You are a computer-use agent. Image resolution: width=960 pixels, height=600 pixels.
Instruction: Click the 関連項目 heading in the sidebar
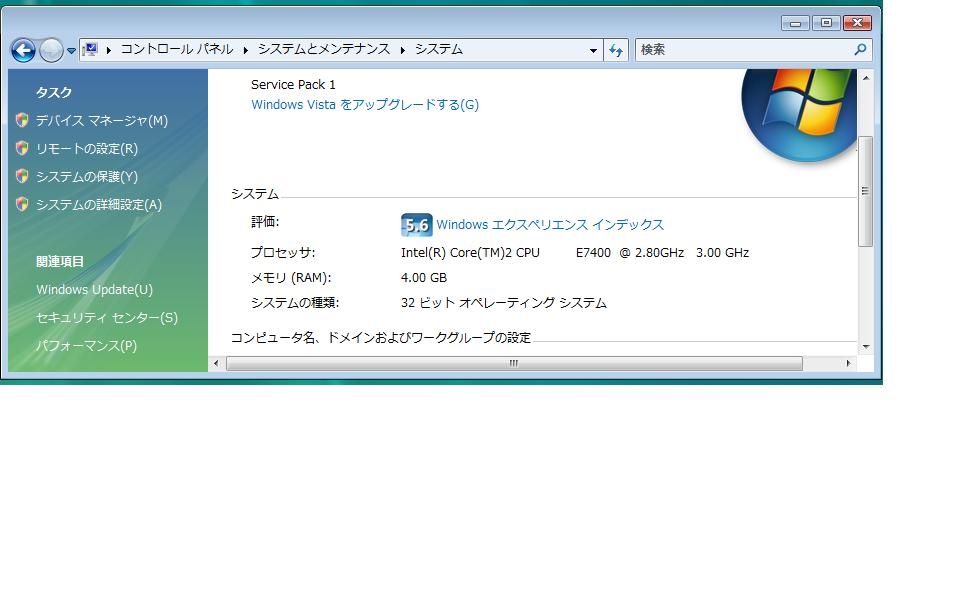(60, 261)
